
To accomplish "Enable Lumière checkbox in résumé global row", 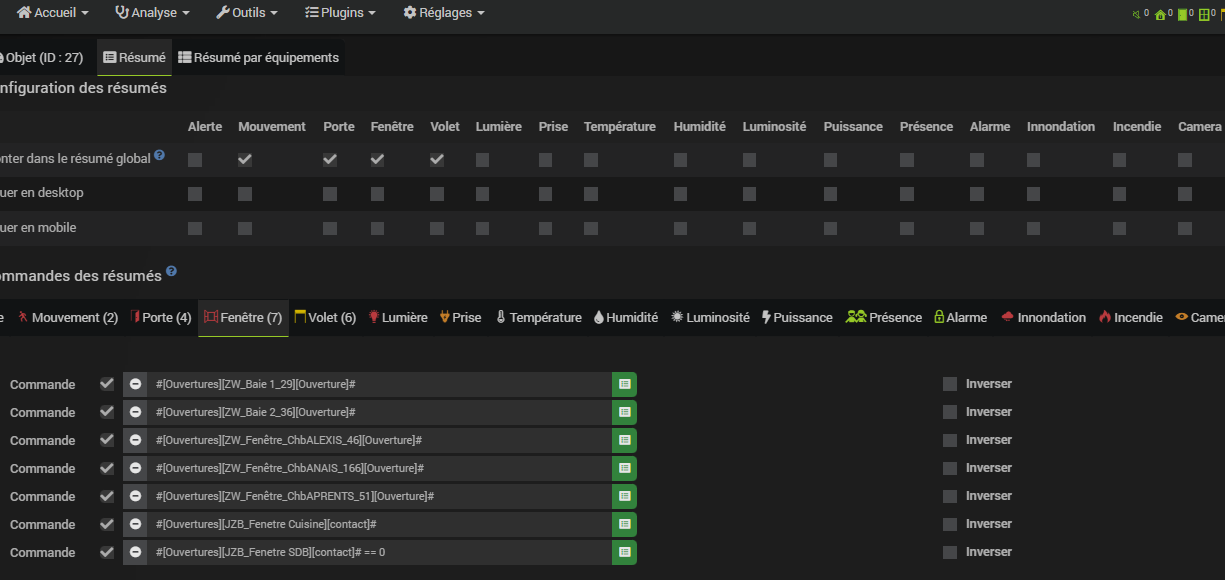I will tap(483, 160).
